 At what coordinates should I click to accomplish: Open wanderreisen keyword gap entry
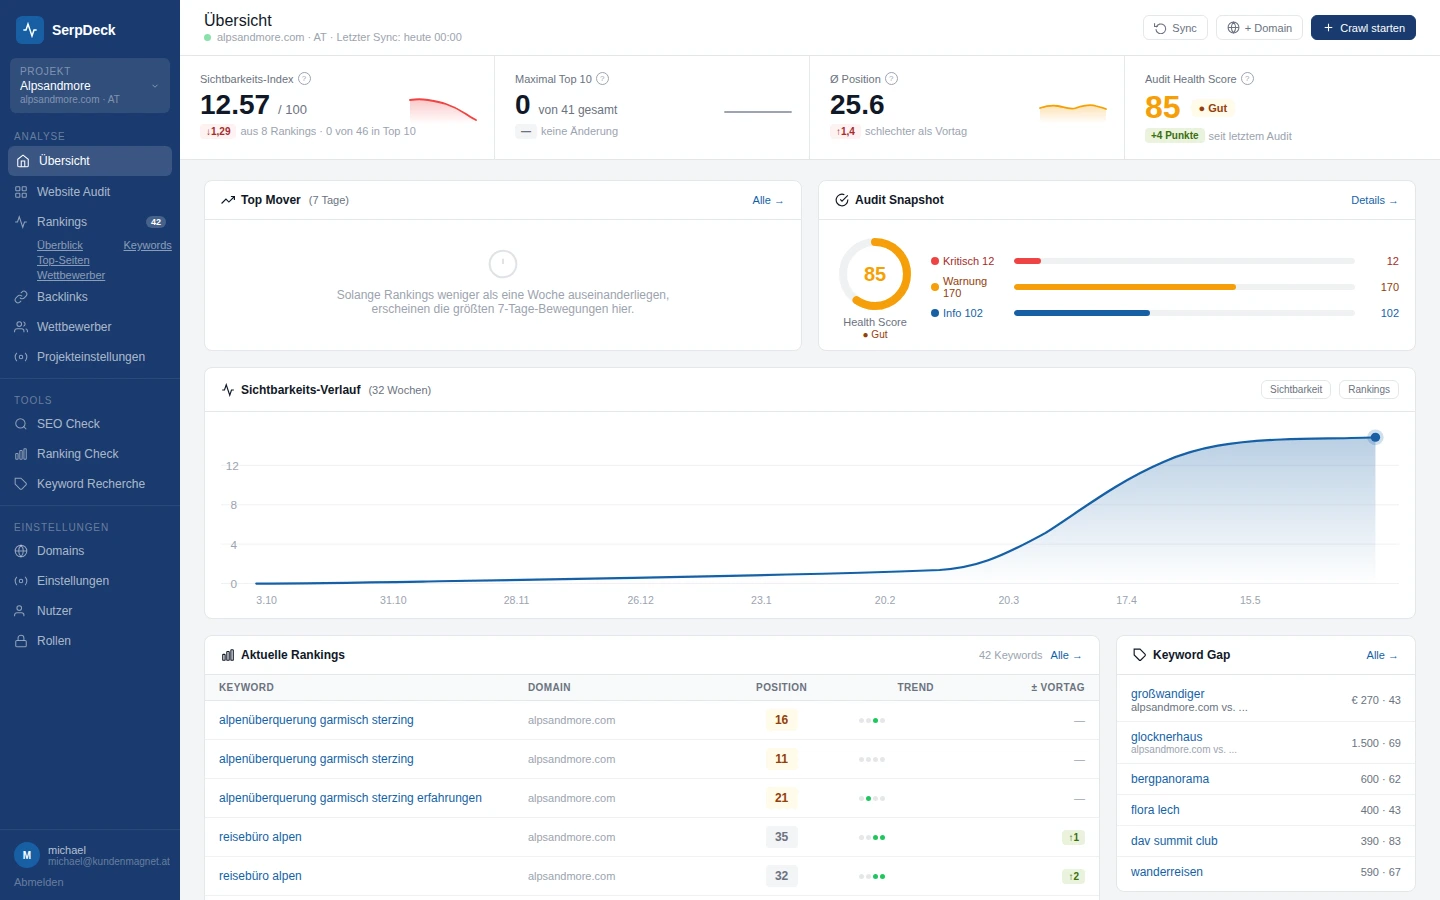tap(1266, 872)
